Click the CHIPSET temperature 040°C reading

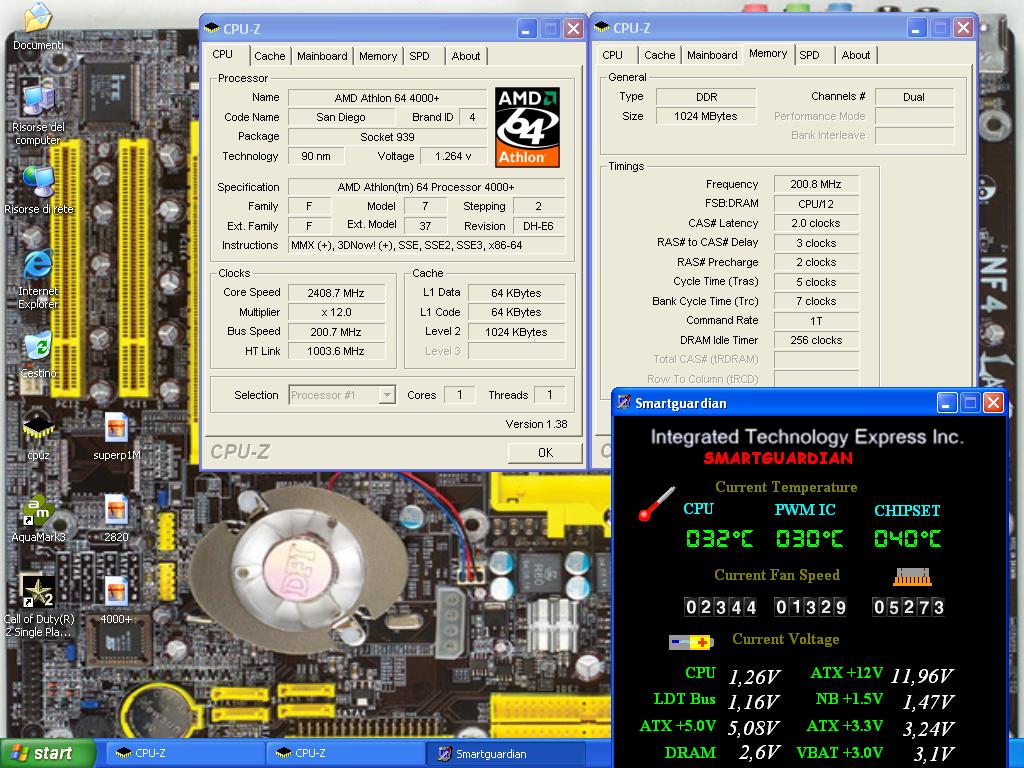point(908,538)
